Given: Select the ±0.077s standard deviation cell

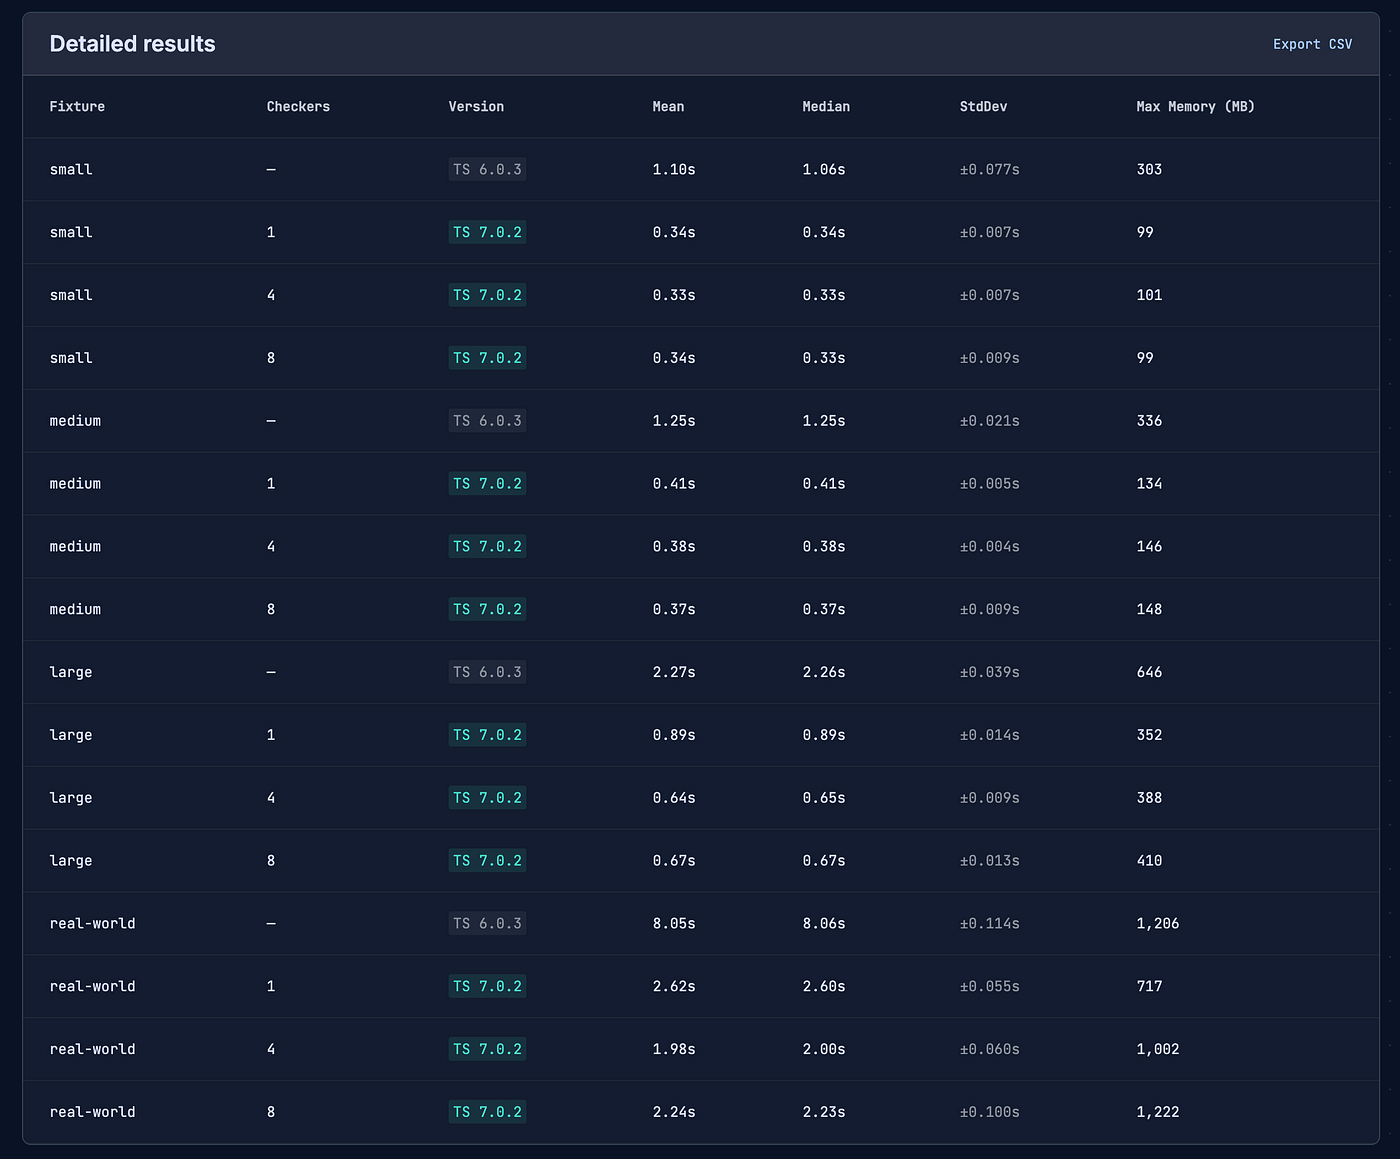Looking at the screenshot, I should (x=990, y=170).
